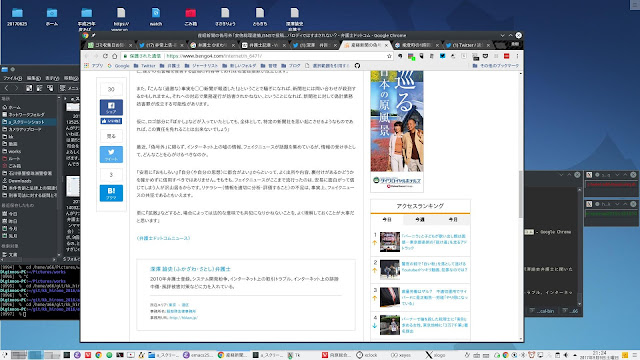
Task: Reload the page in Chrome
Action: [x=105, y=56]
